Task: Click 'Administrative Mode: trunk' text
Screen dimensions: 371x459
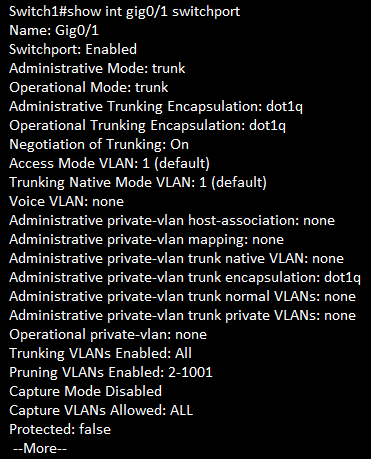Action: click(97, 68)
